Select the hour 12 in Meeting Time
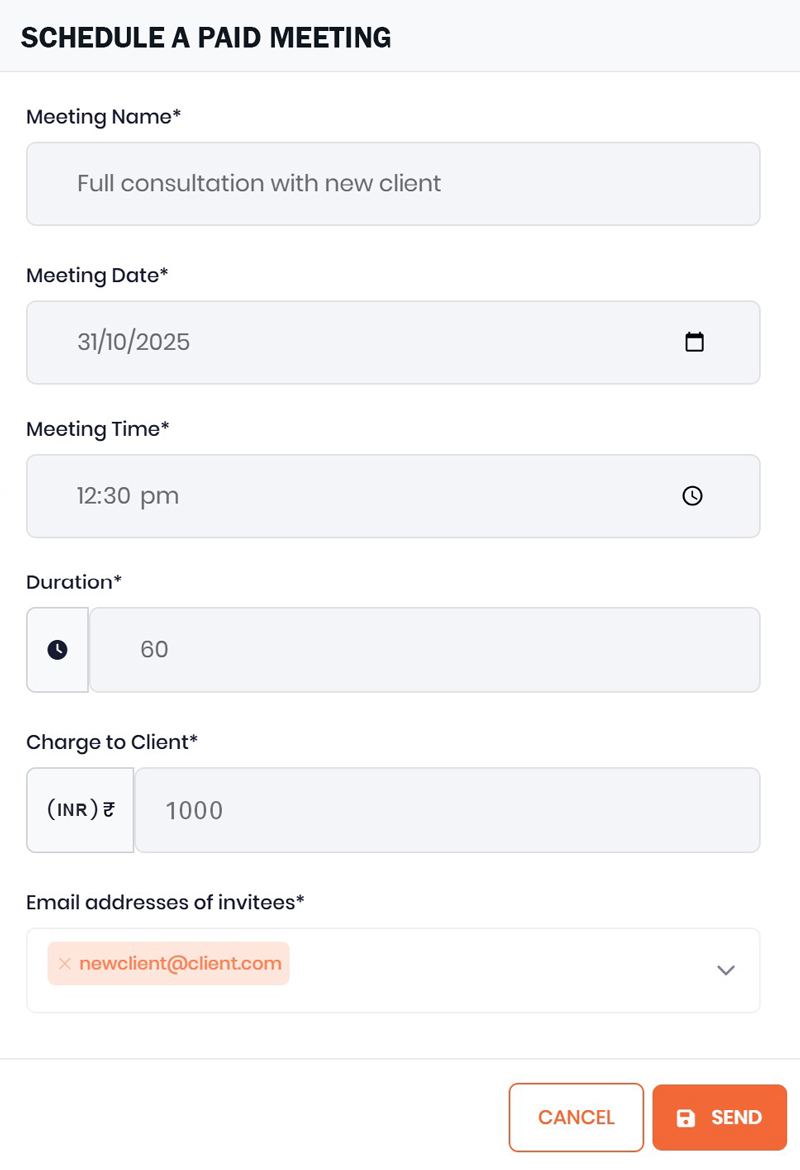The height and width of the screenshot is (1170, 800). (x=88, y=495)
